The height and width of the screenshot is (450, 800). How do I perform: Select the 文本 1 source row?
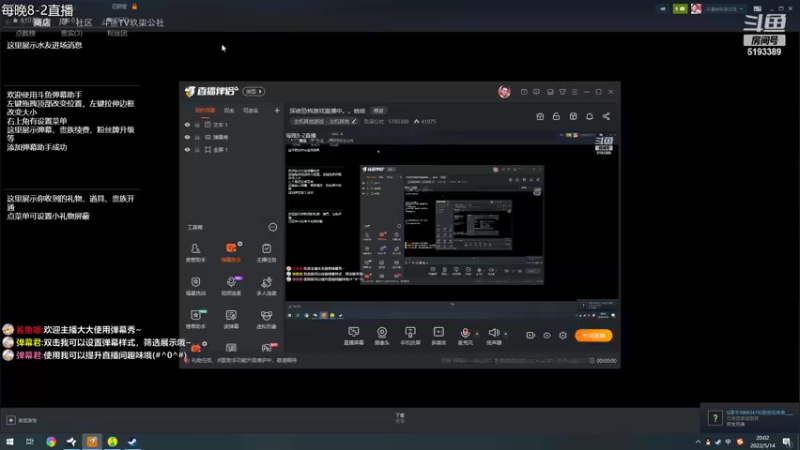pos(232,124)
